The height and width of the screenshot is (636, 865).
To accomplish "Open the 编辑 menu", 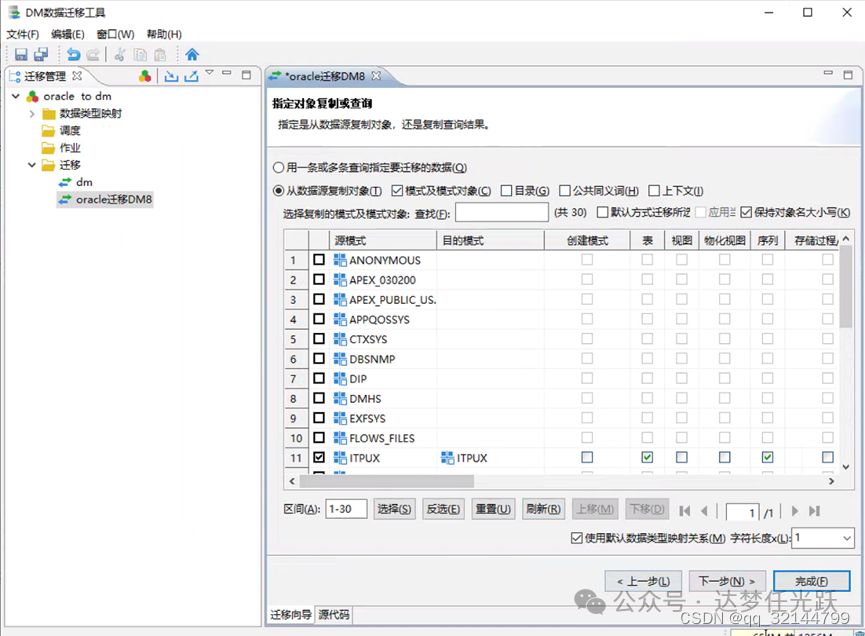I will coord(67,34).
